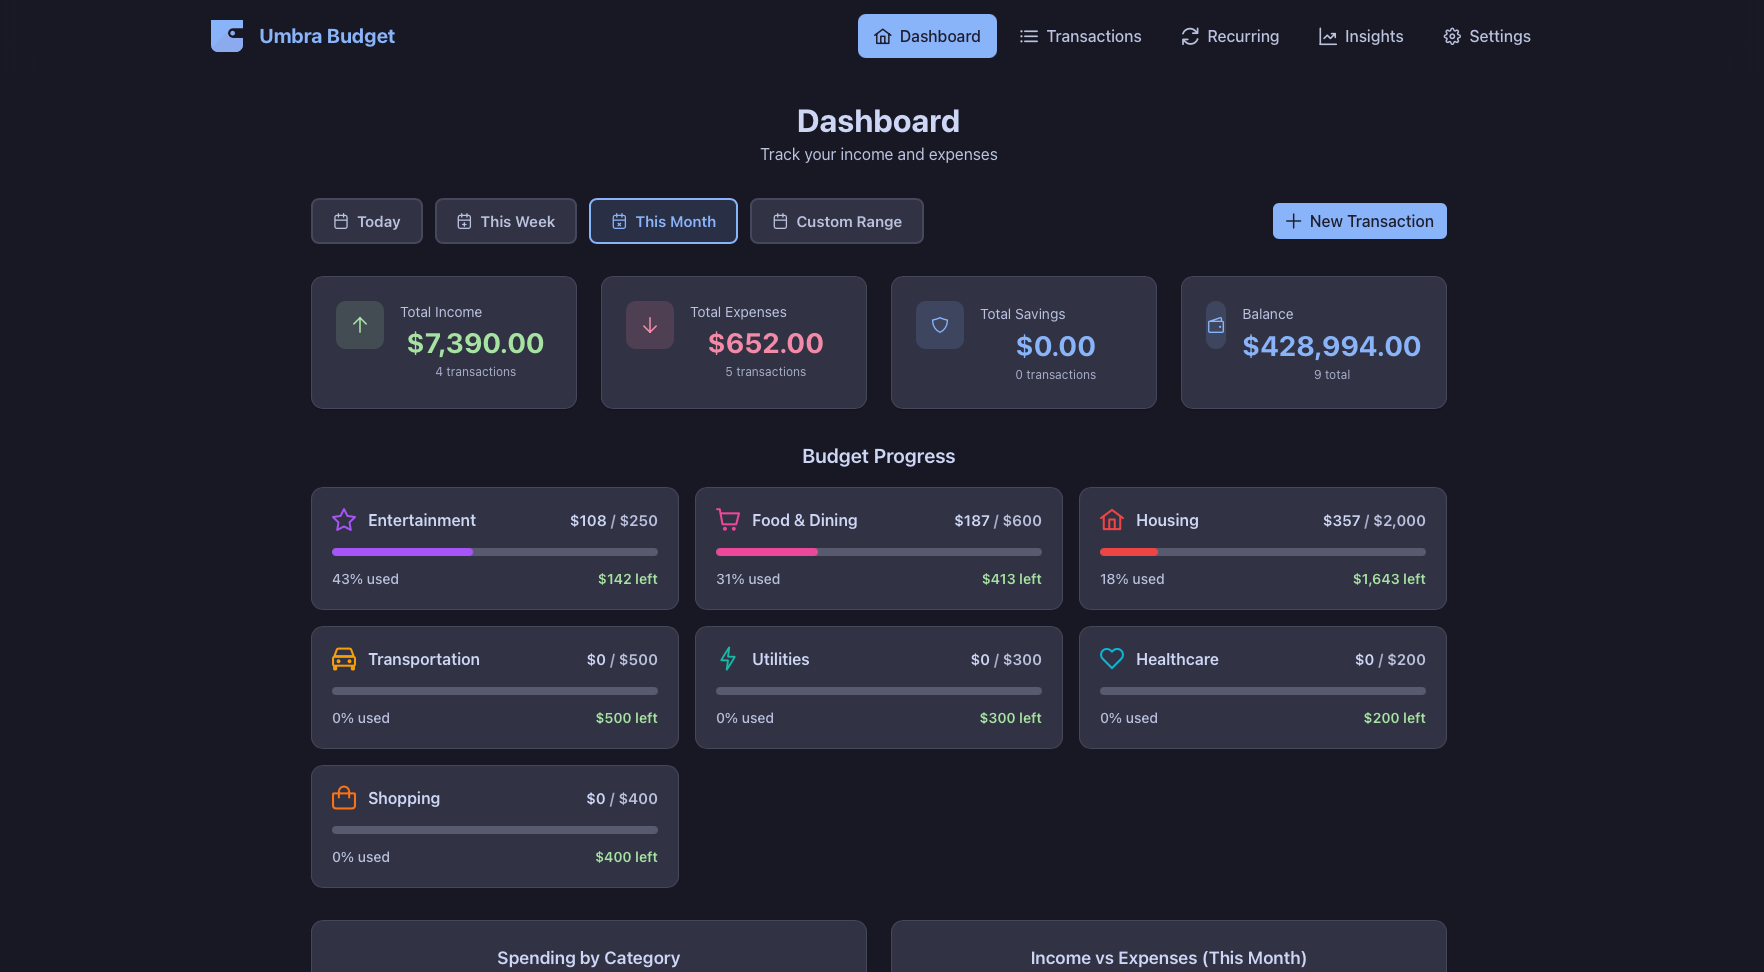Click the wallet icon on Balance card
The width and height of the screenshot is (1764, 972).
[x=1215, y=325]
